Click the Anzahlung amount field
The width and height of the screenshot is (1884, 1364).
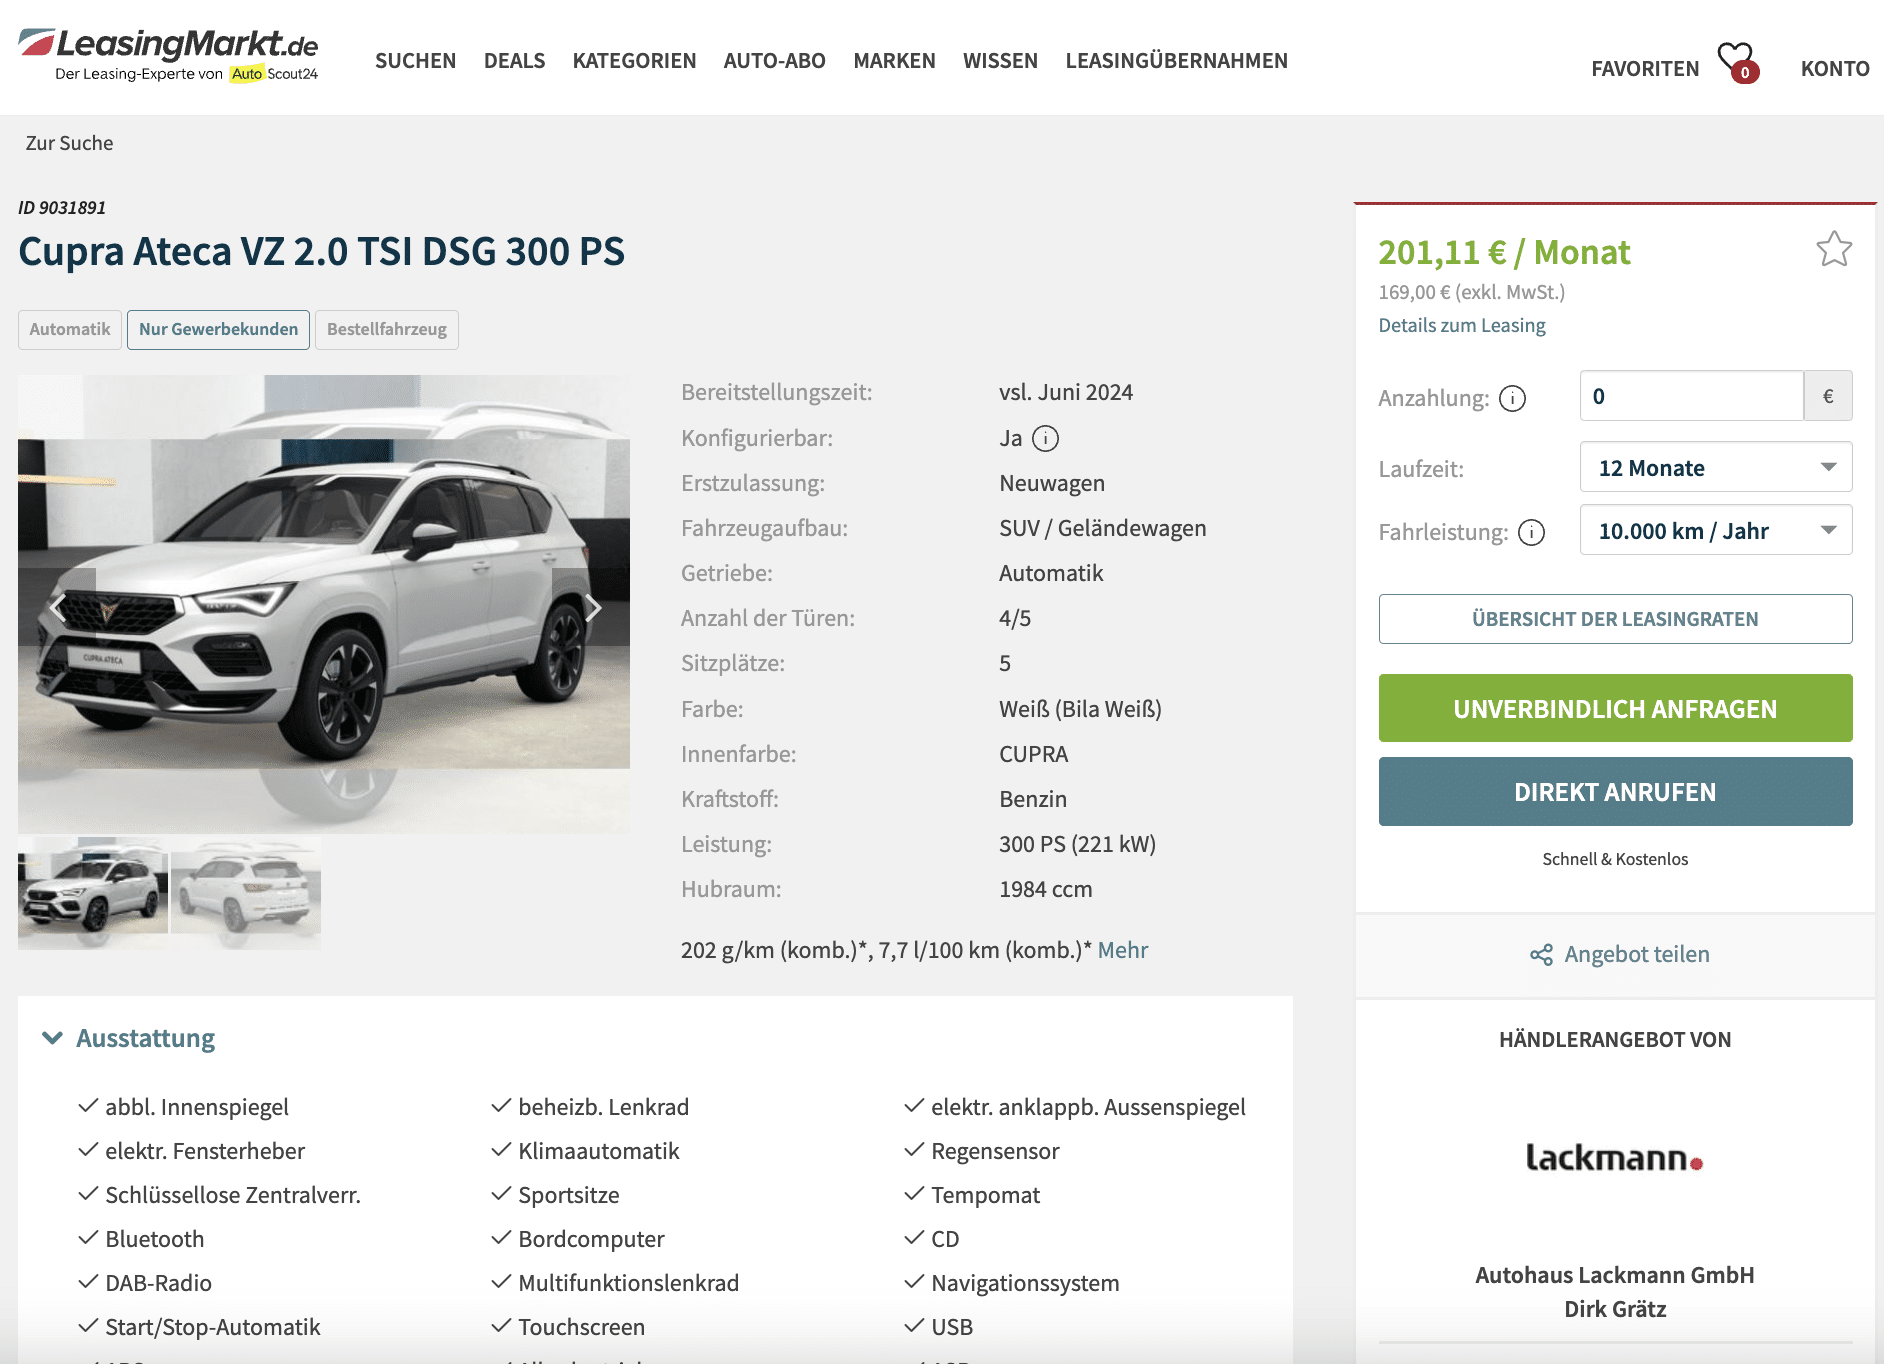1691,396
